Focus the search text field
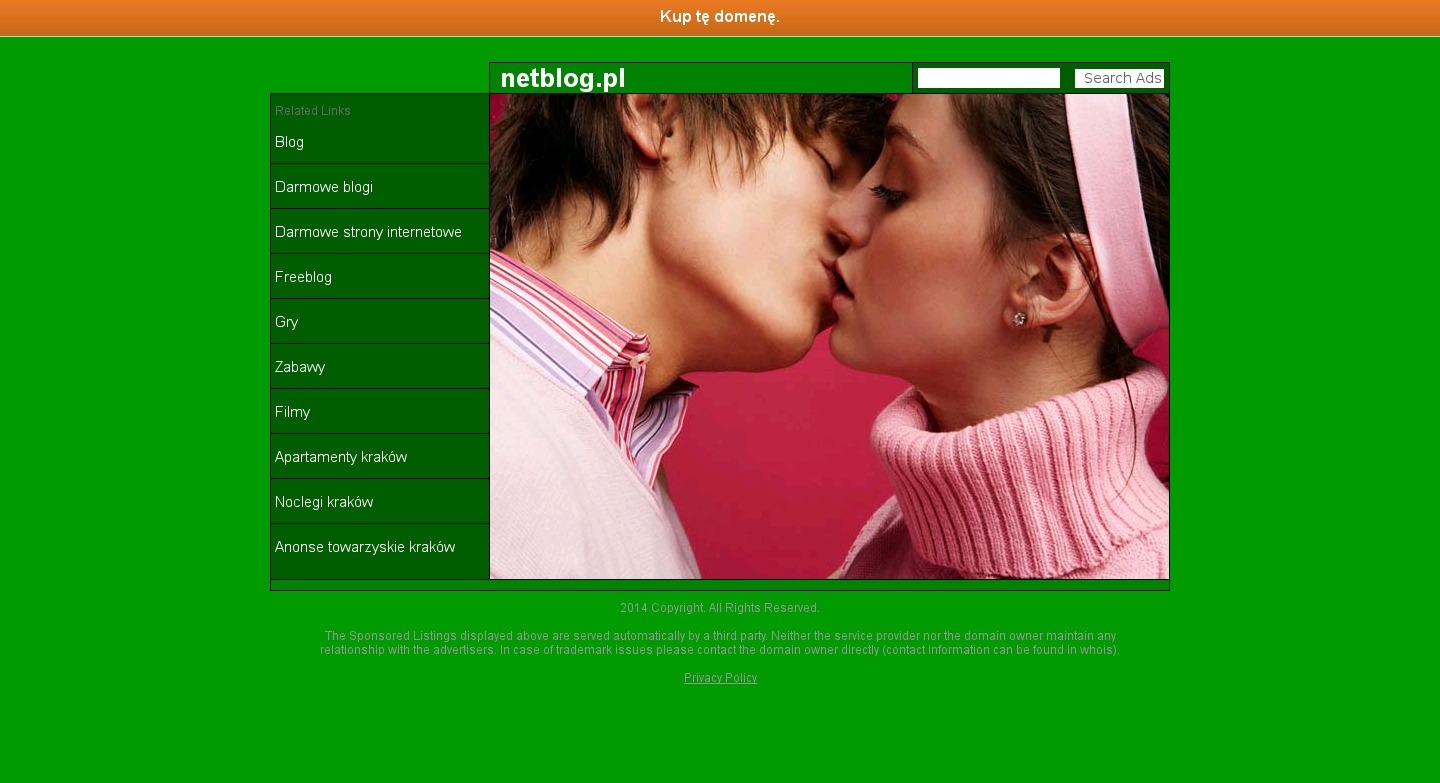This screenshot has height=783, width=1440. [988, 78]
